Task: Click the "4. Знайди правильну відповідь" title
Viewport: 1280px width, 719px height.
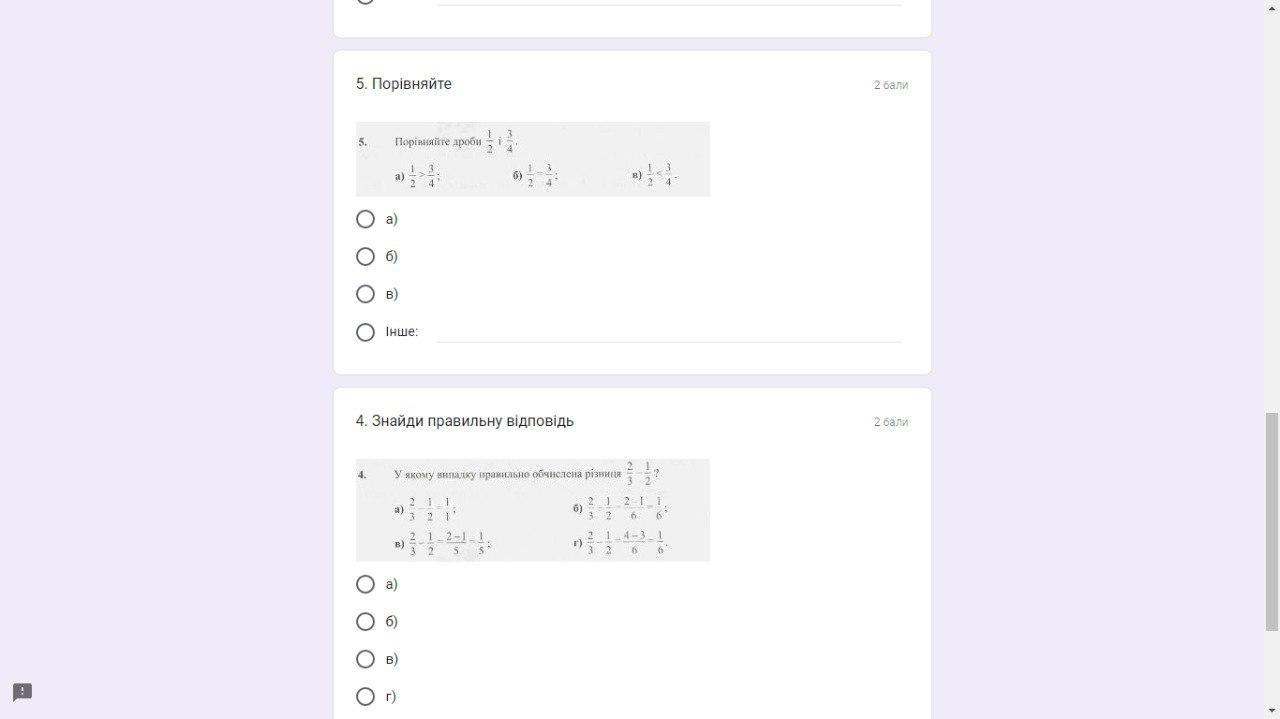Action: pyautogui.click(x=465, y=421)
